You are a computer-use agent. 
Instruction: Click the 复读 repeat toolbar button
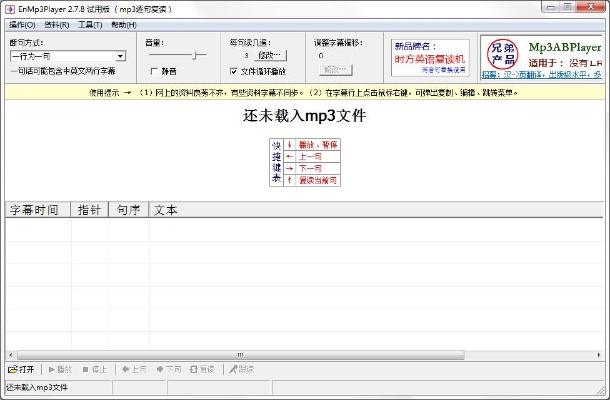[x=202, y=369]
